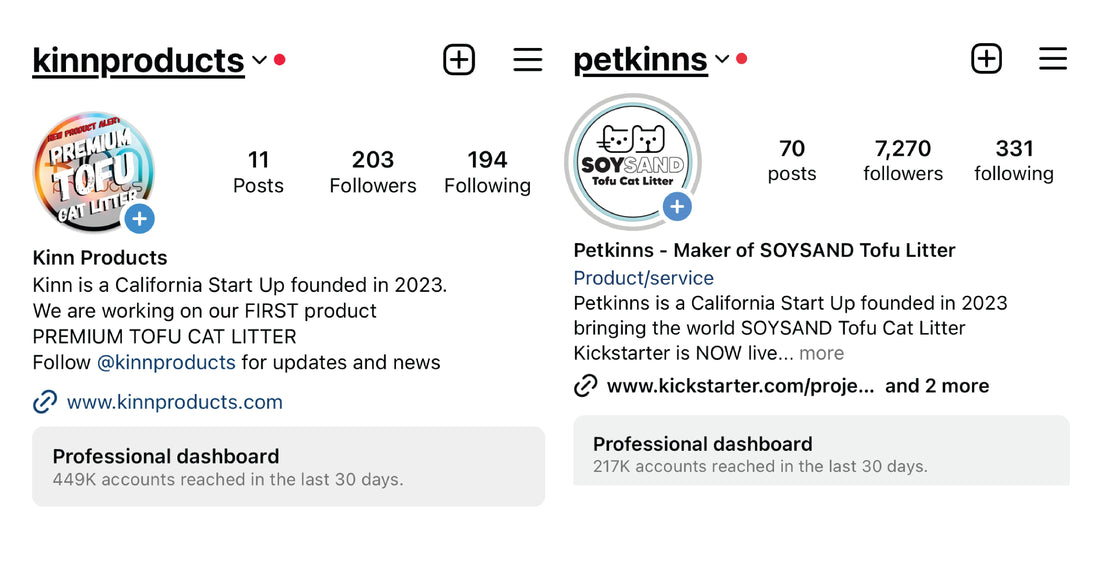Add story via plus badge on SOYSAND avatar
The height and width of the screenshot is (576, 1100).
click(x=677, y=207)
